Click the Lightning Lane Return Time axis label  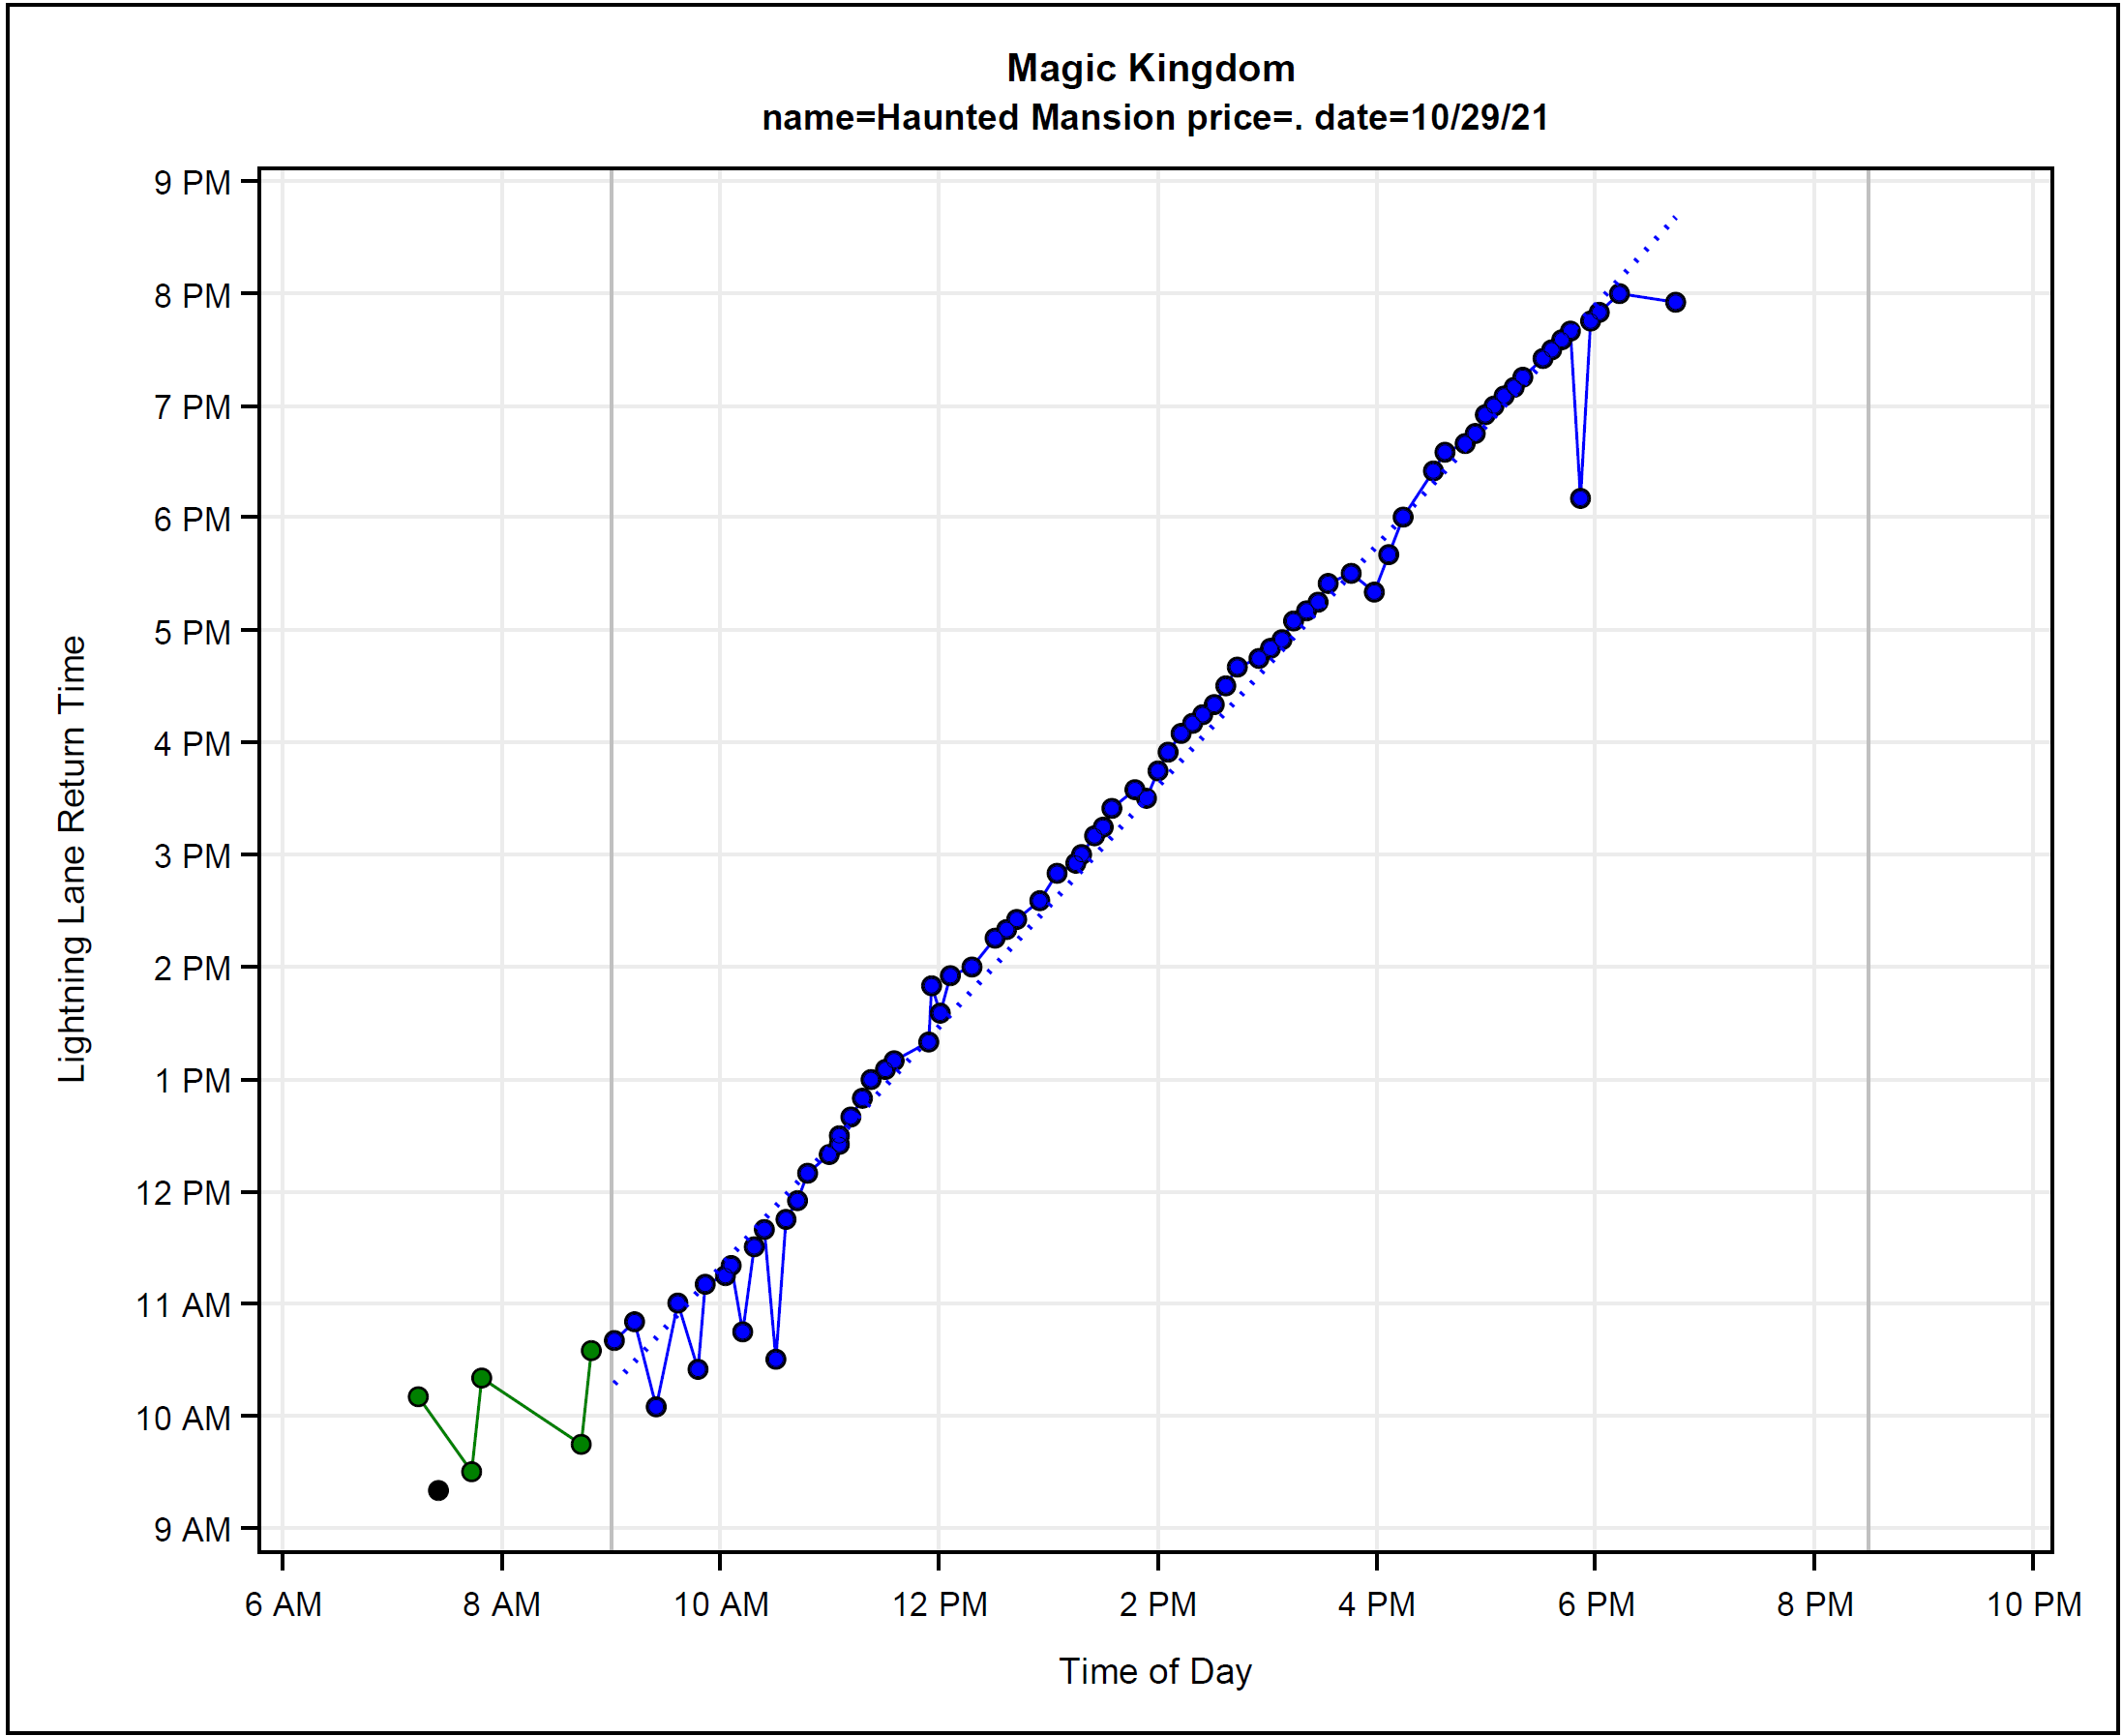(72, 859)
